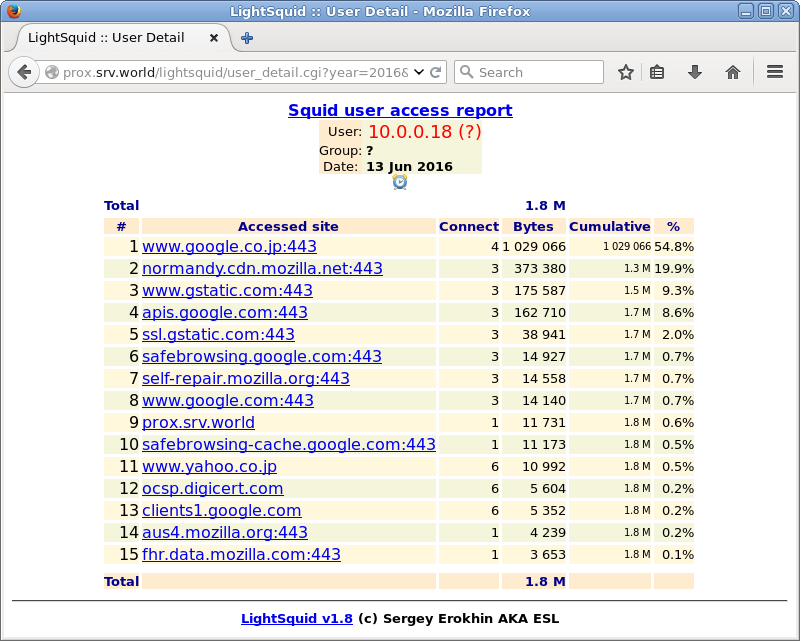The image size is (800, 641).
Task: Open the self-repair.mozilla.org:443 link
Action: (246, 378)
